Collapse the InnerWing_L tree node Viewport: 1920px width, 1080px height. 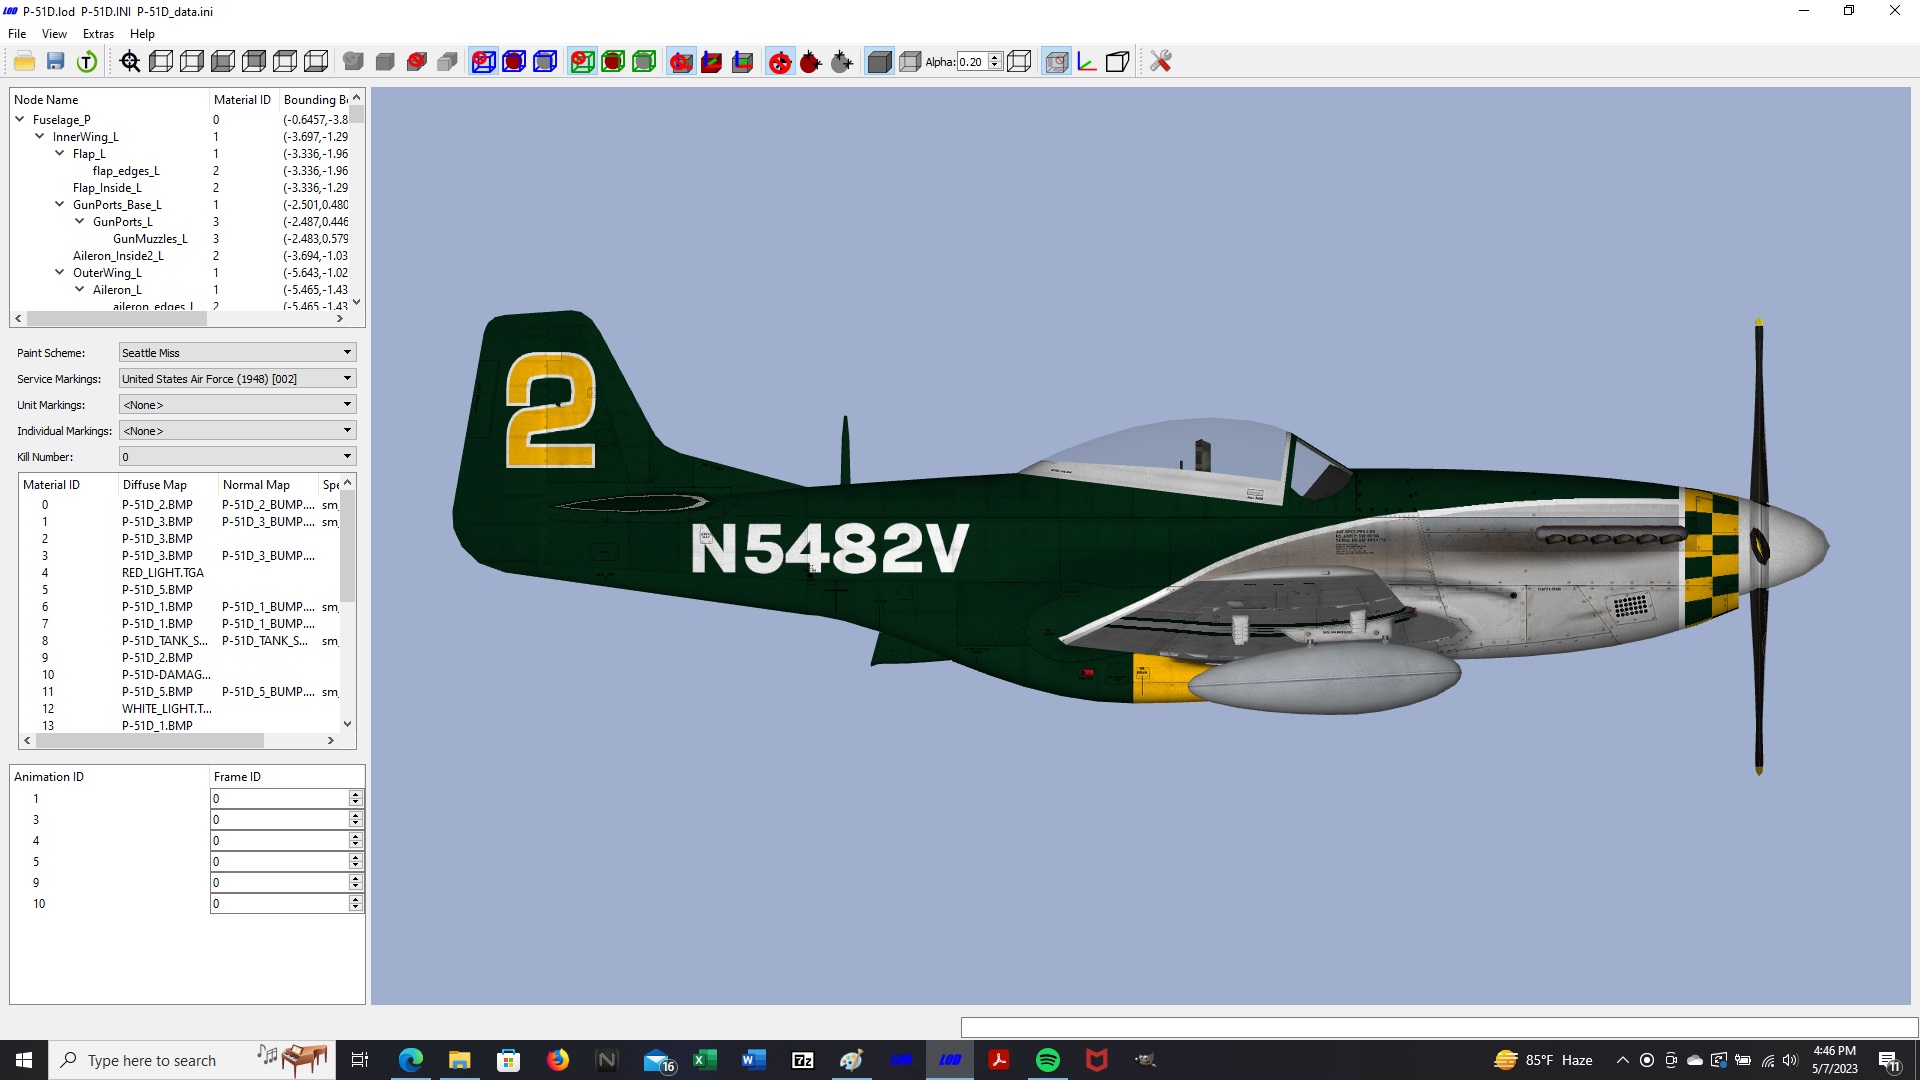[x=40, y=137]
